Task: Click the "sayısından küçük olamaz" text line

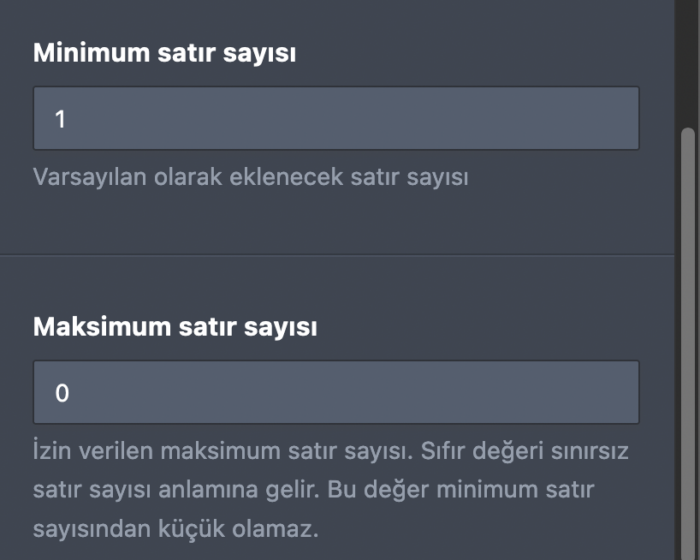Action: tap(175, 527)
